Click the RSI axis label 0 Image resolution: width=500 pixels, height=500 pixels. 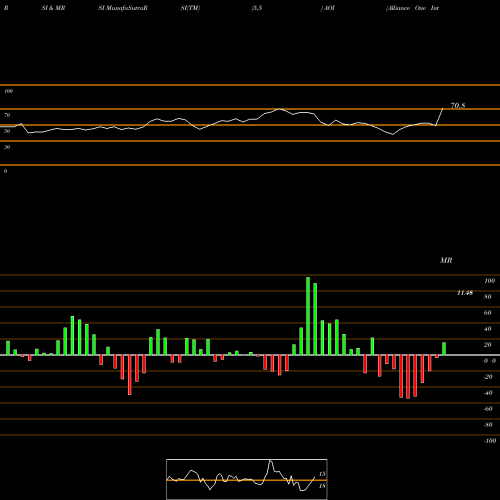pyautogui.click(x=5, y=171)
